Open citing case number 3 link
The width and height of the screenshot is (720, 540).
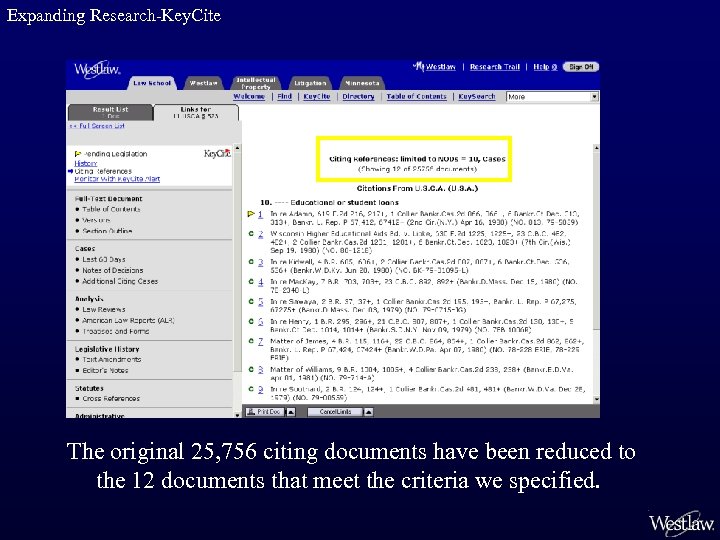pos(260,262)
